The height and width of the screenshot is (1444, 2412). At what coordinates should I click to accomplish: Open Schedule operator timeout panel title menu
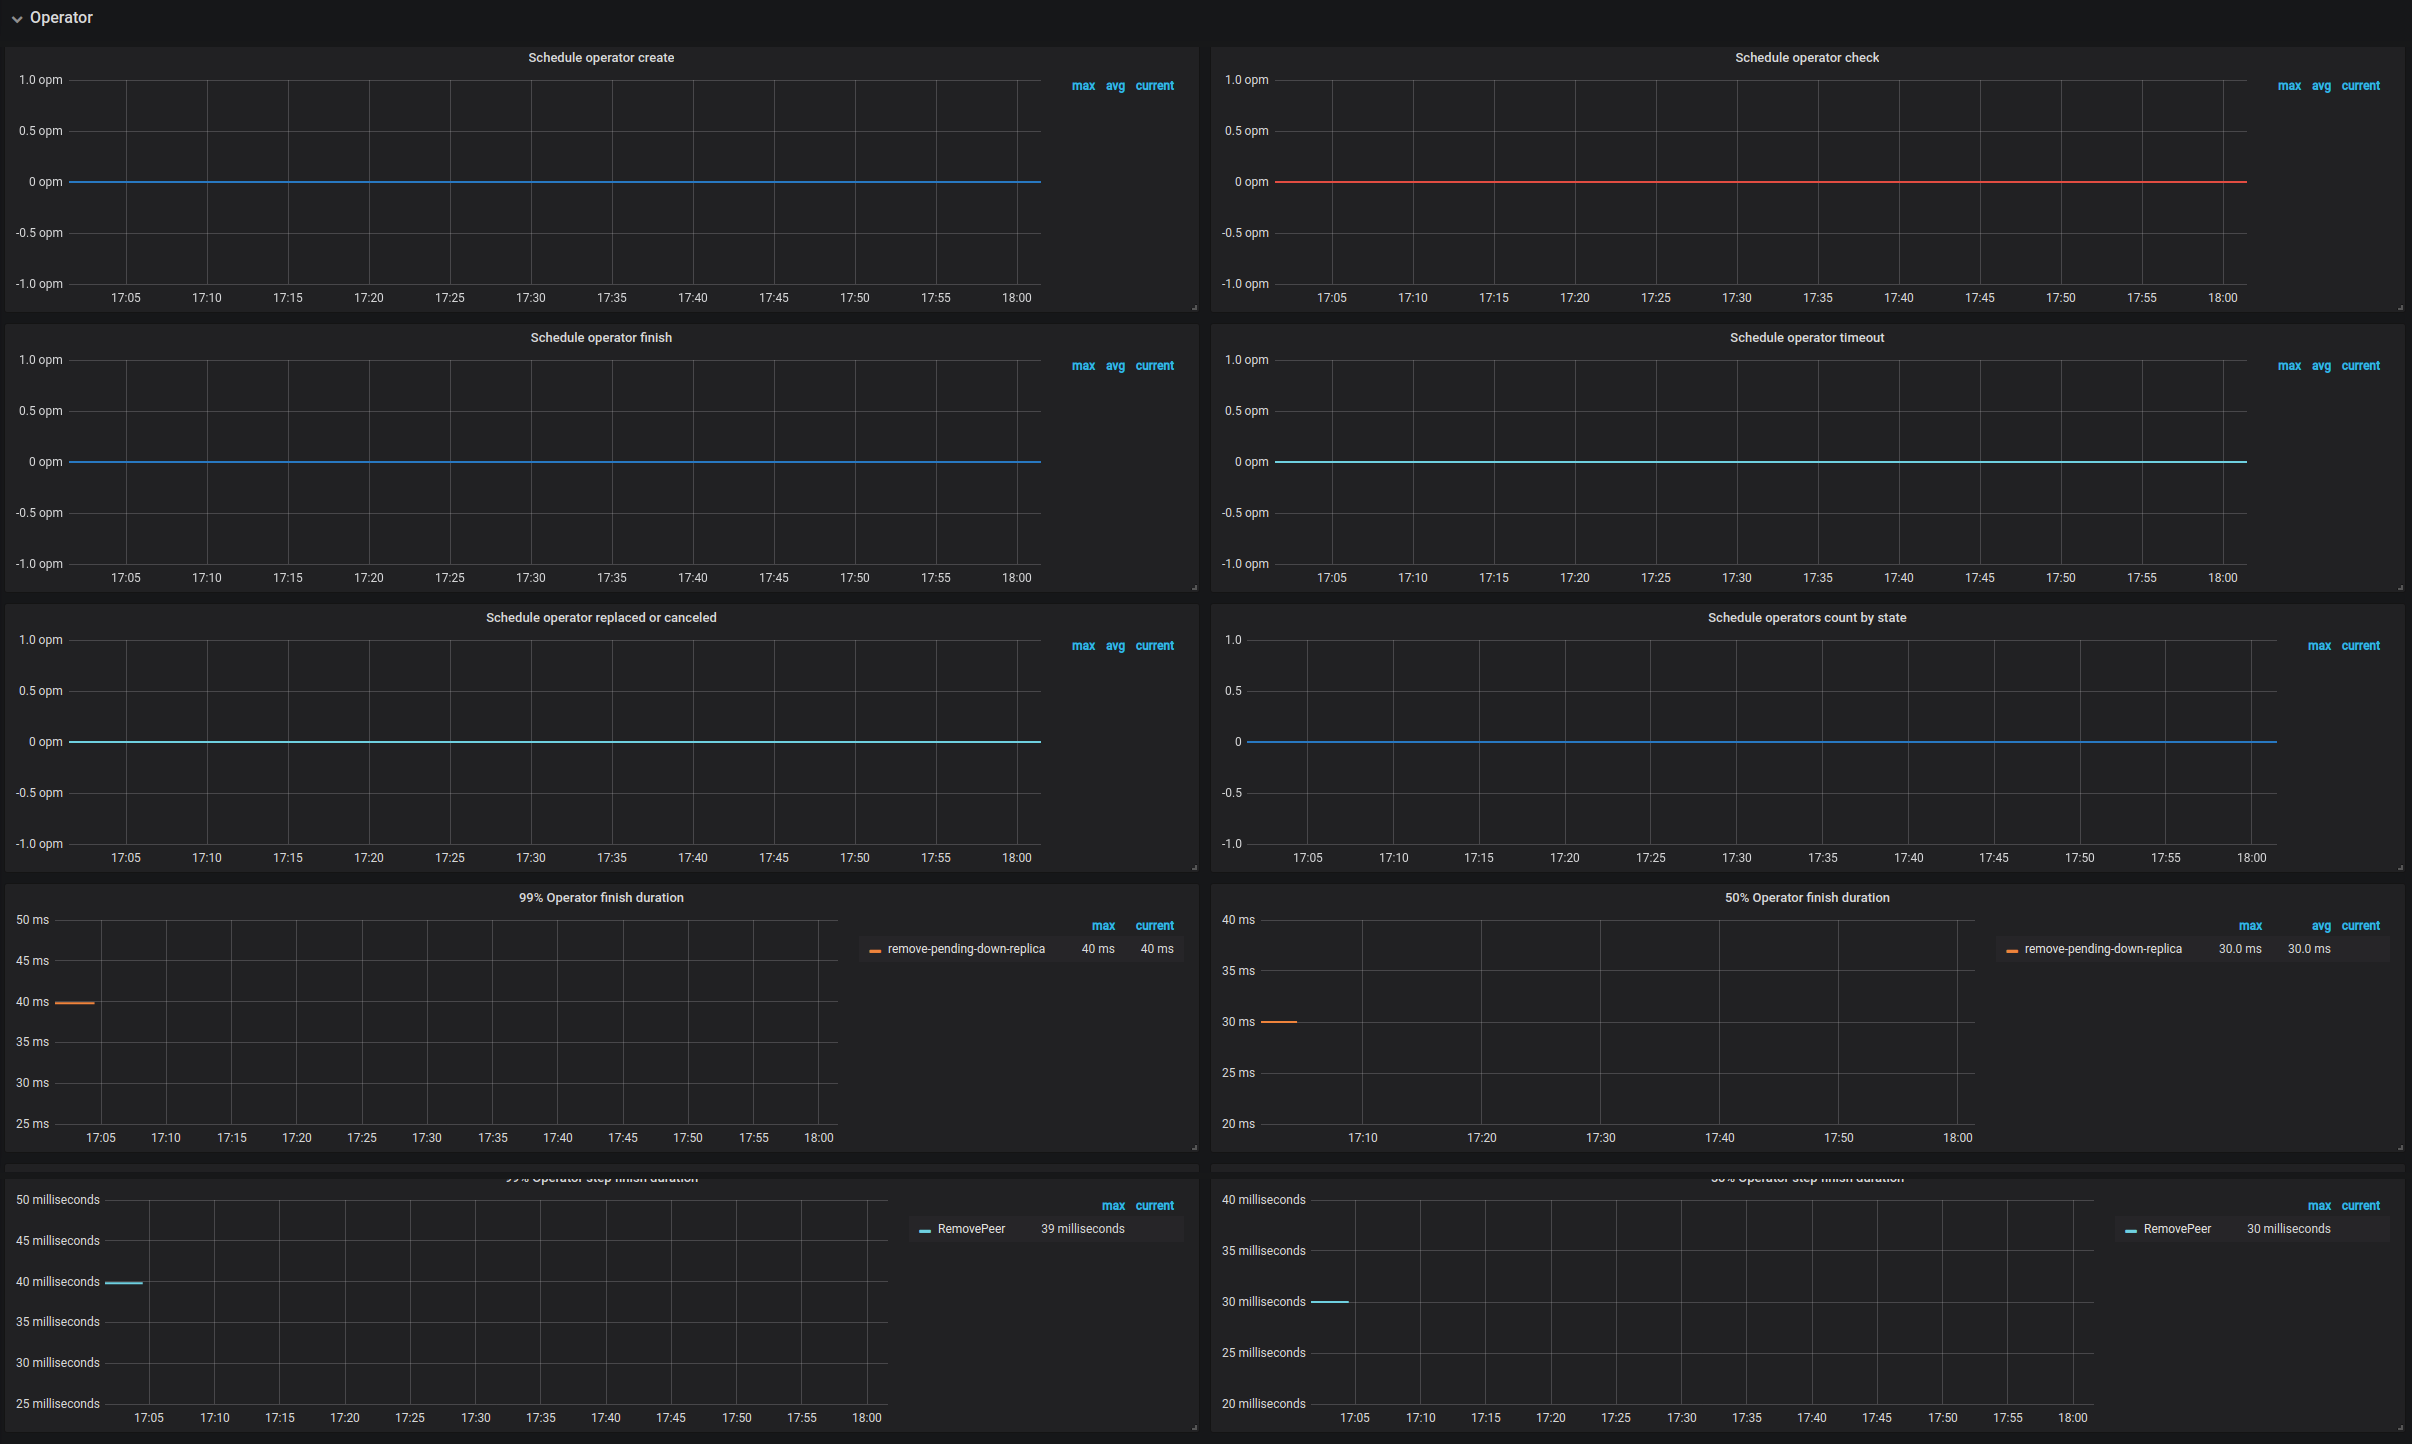point(1806,338)
